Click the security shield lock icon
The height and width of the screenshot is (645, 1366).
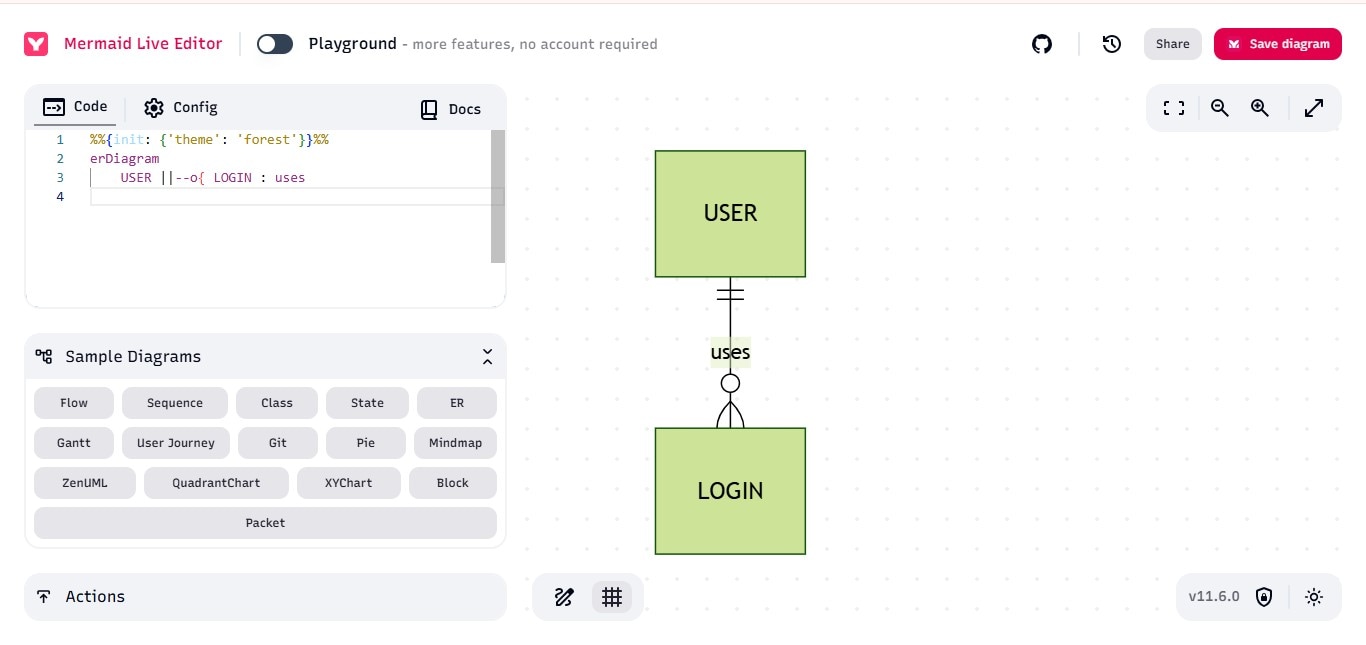click(x=1264, y=597)
